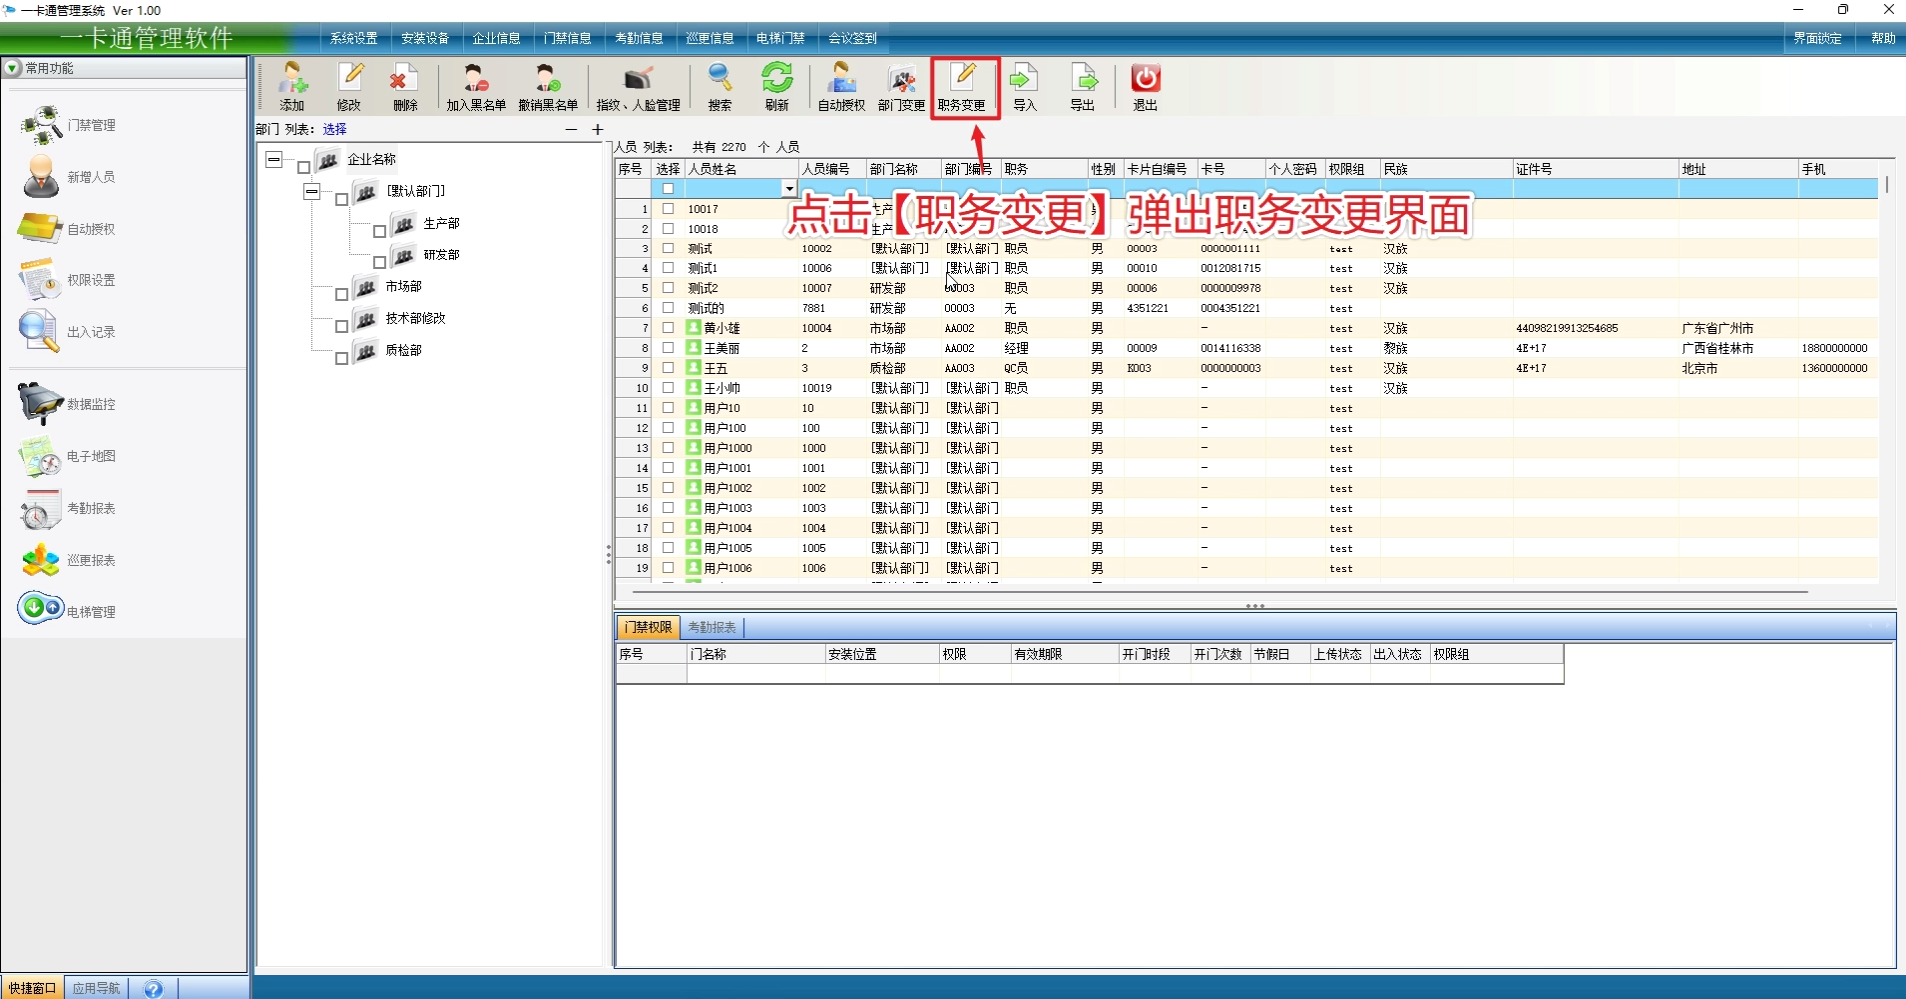The width and height of the screenshot is (1906, 999).
Task: Tick the selection checkbox for 王美丽 row
Action: [x=668, y=348]
